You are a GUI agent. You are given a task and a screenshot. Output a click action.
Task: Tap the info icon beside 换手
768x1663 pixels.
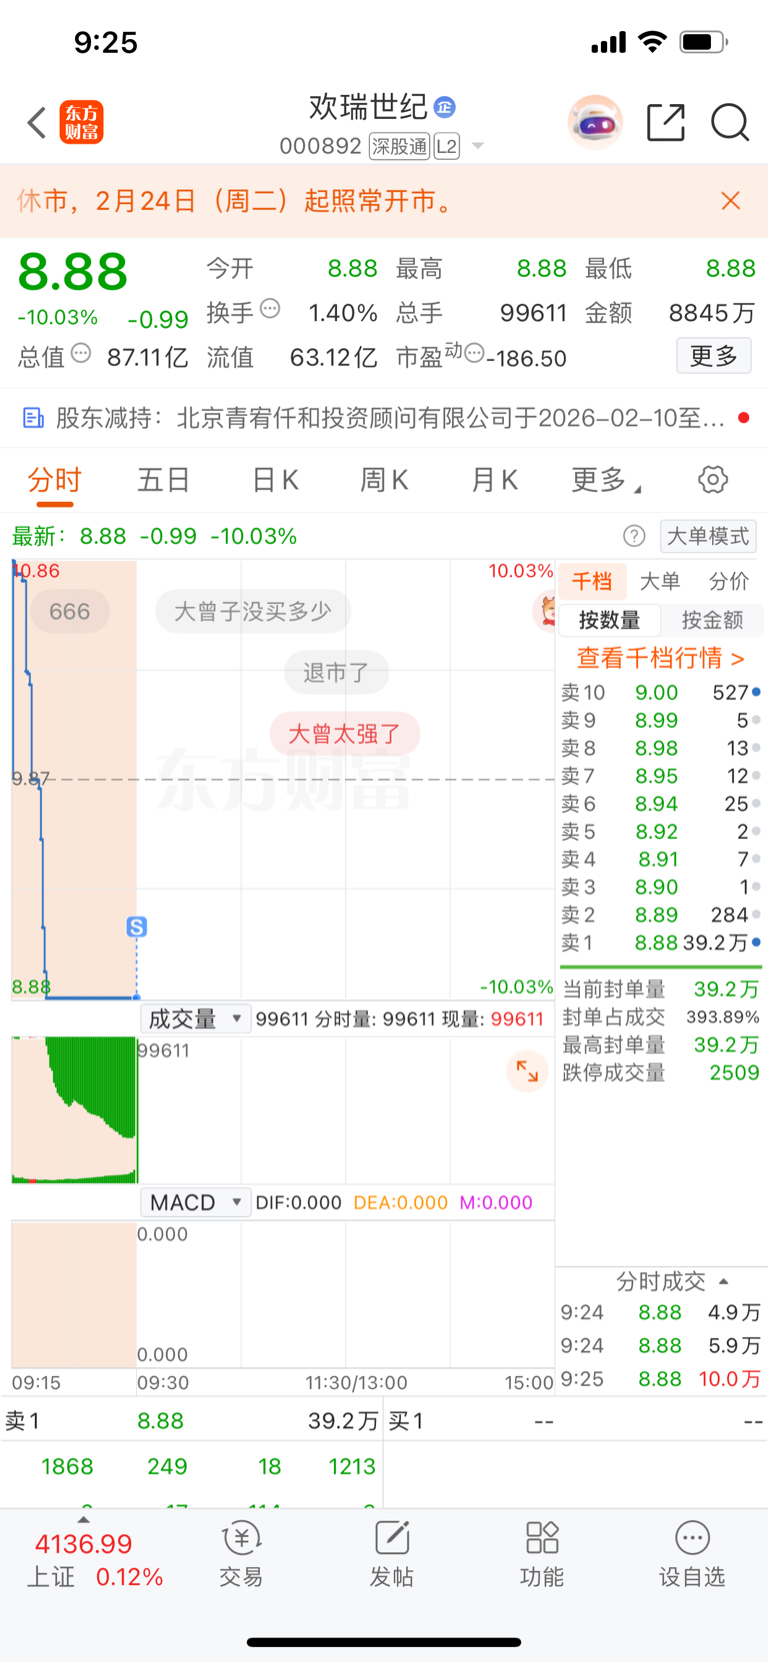tap(270, 309)
